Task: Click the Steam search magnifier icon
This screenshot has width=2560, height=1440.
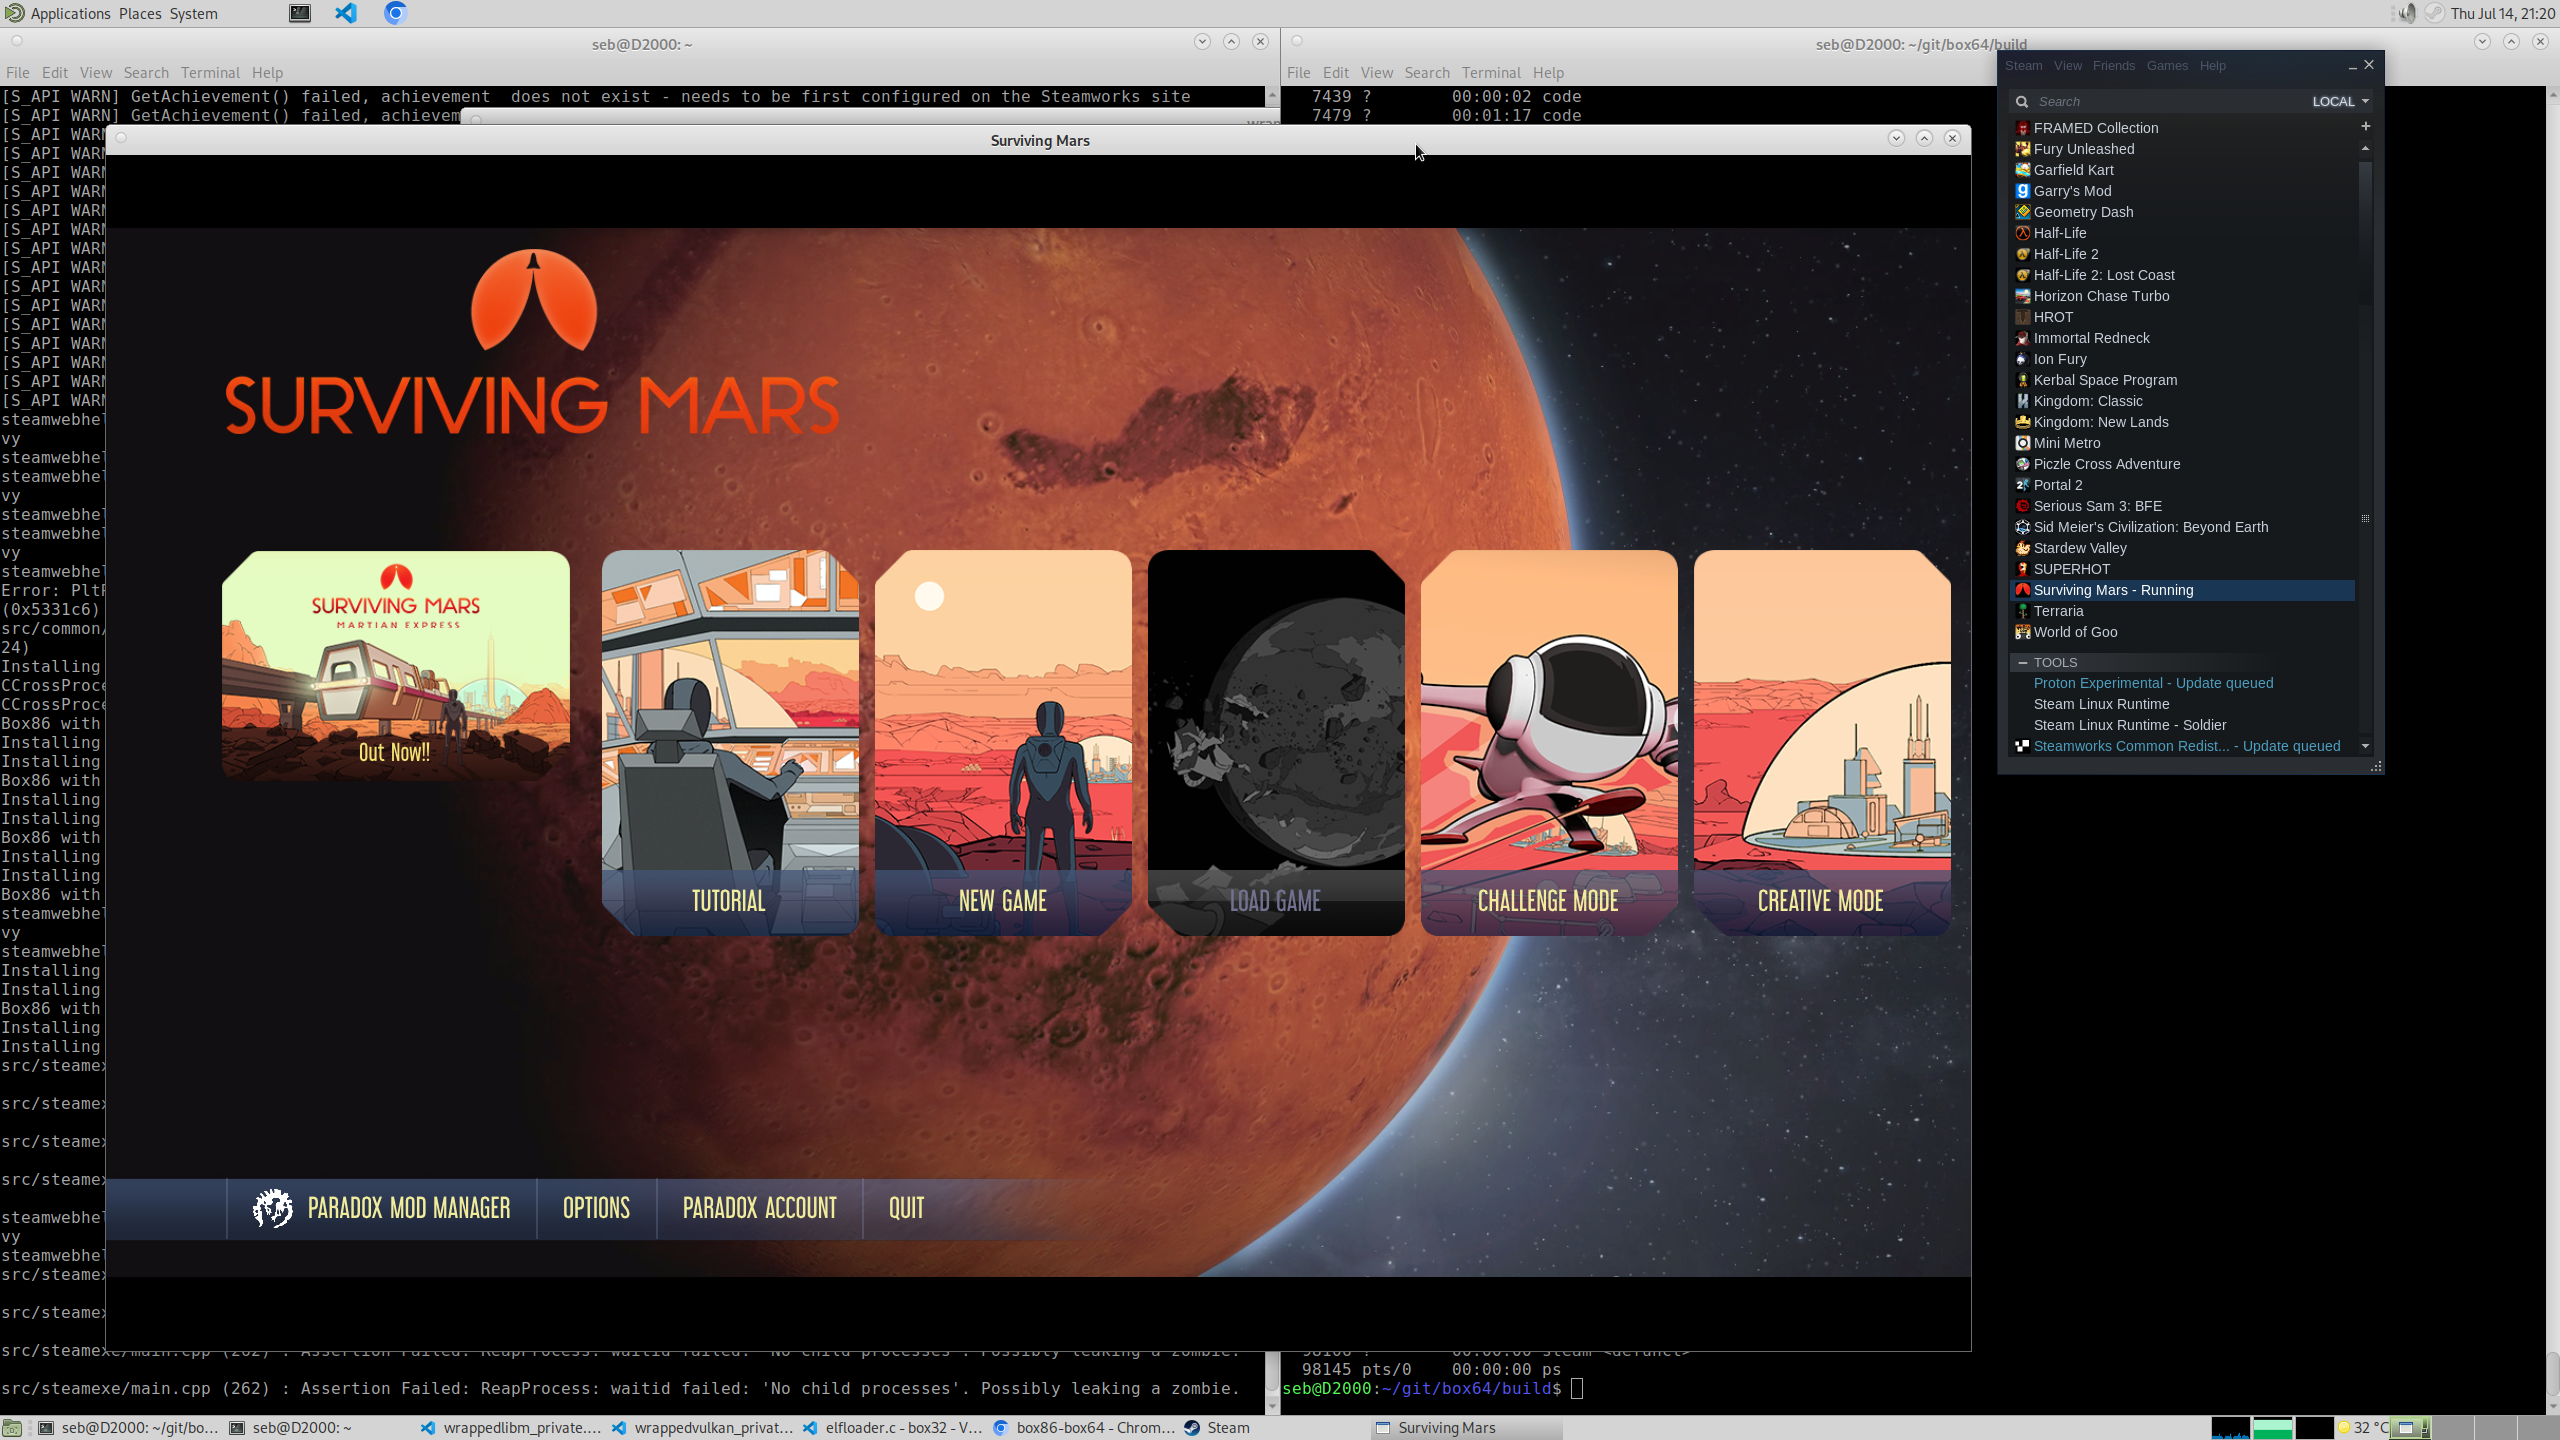Action: (x=2022, y=101)
